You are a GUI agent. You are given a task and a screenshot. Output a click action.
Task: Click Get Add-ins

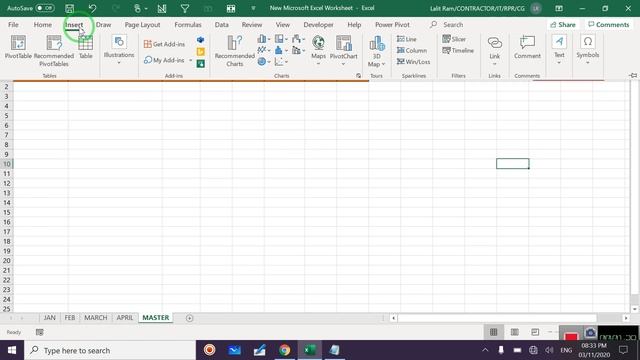coord(164,44)
